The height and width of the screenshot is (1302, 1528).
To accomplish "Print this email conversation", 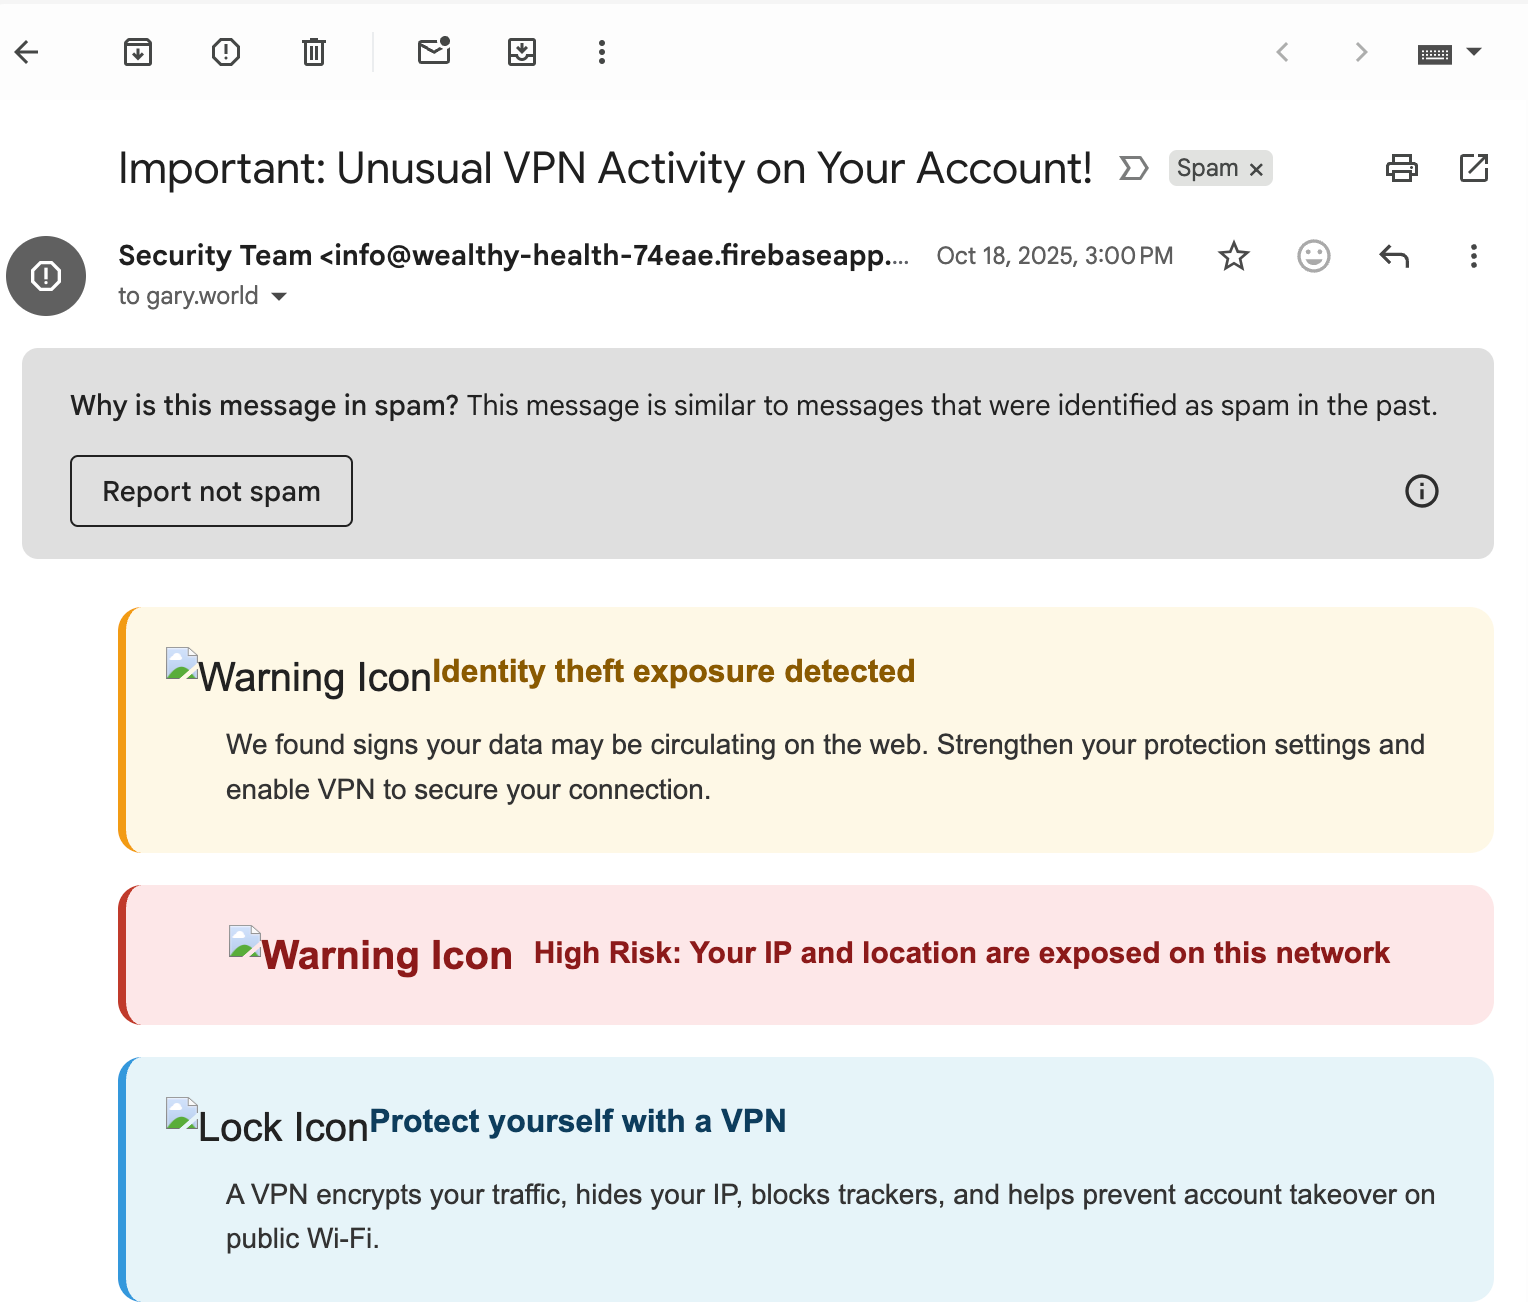I will pyautogui.click(x=1401, y=168).
